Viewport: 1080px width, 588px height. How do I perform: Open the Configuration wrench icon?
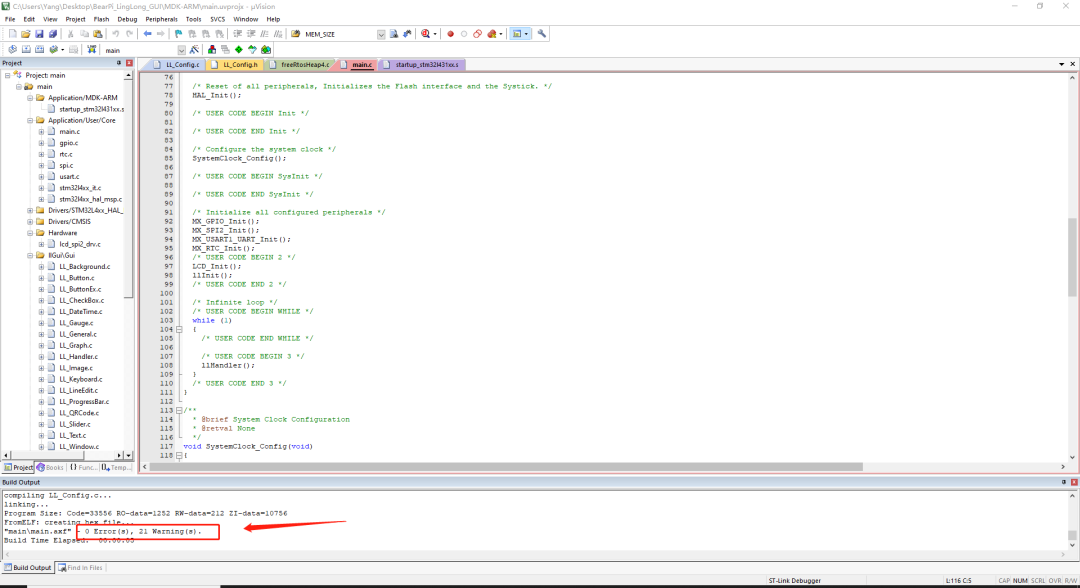click(542, 34)
